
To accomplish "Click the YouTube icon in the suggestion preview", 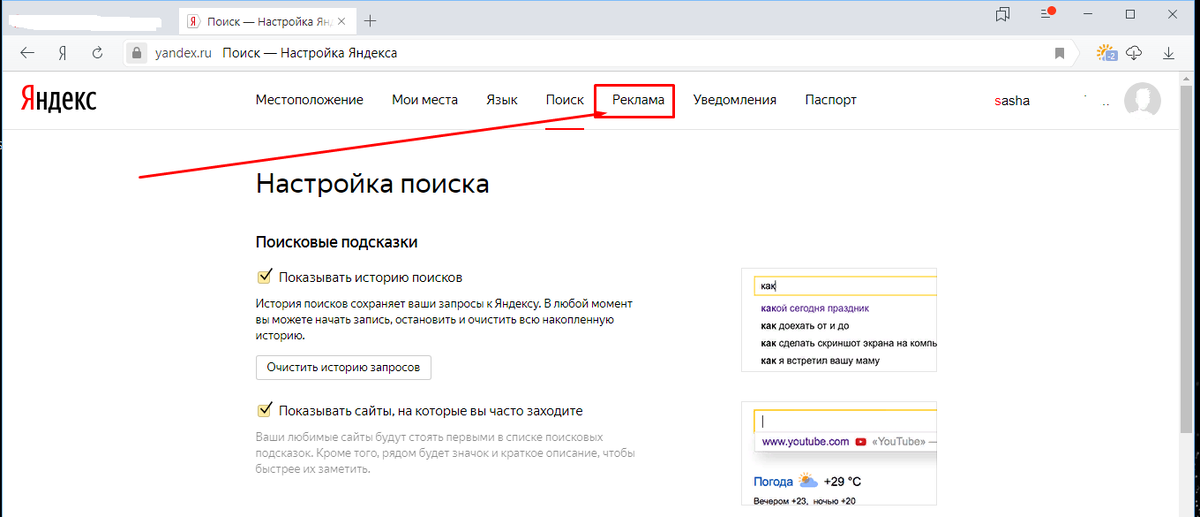I will (x=860, y=441).
